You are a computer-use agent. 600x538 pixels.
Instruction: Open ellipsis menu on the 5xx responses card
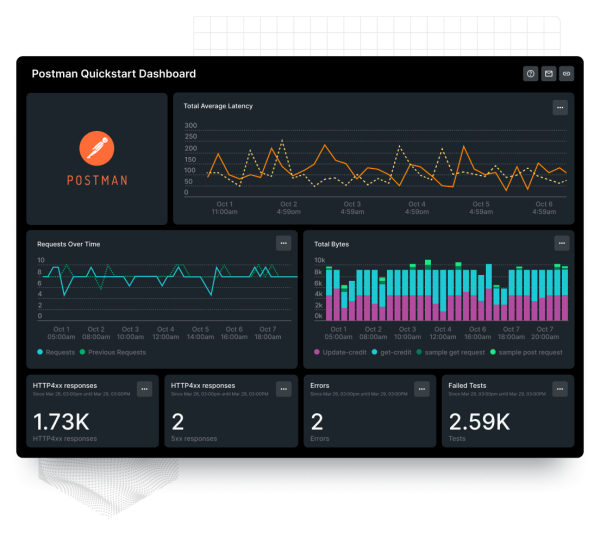point(284,389)
